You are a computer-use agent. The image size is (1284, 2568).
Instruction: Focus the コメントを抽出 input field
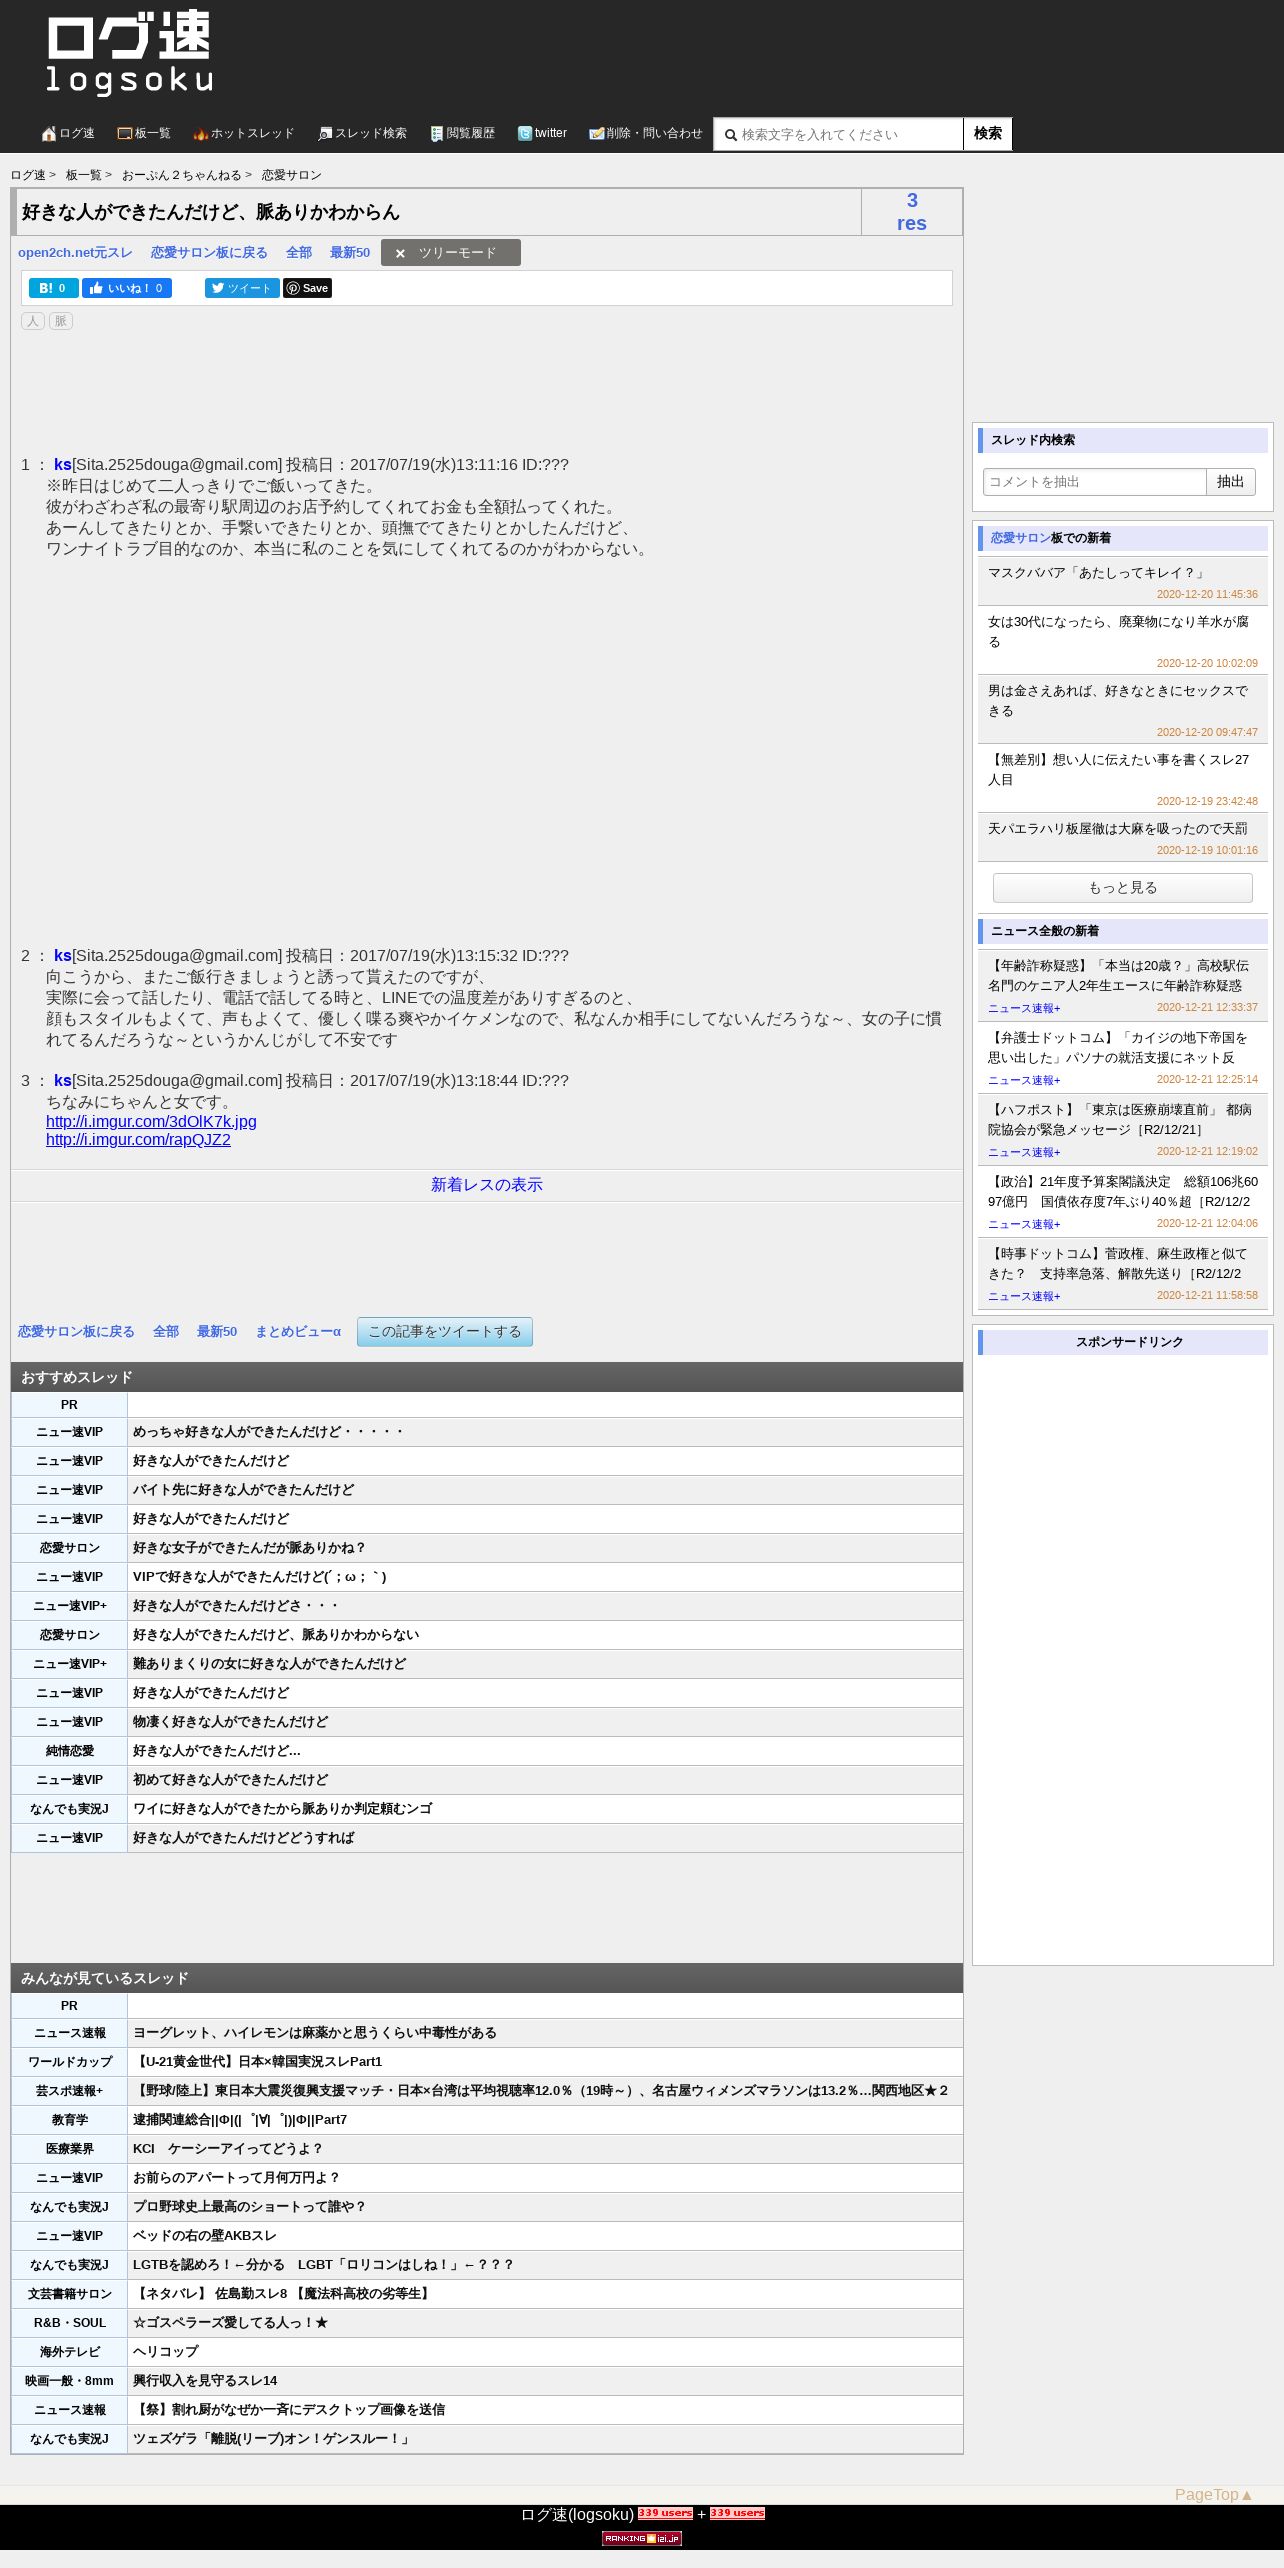tap(1095, 482)
